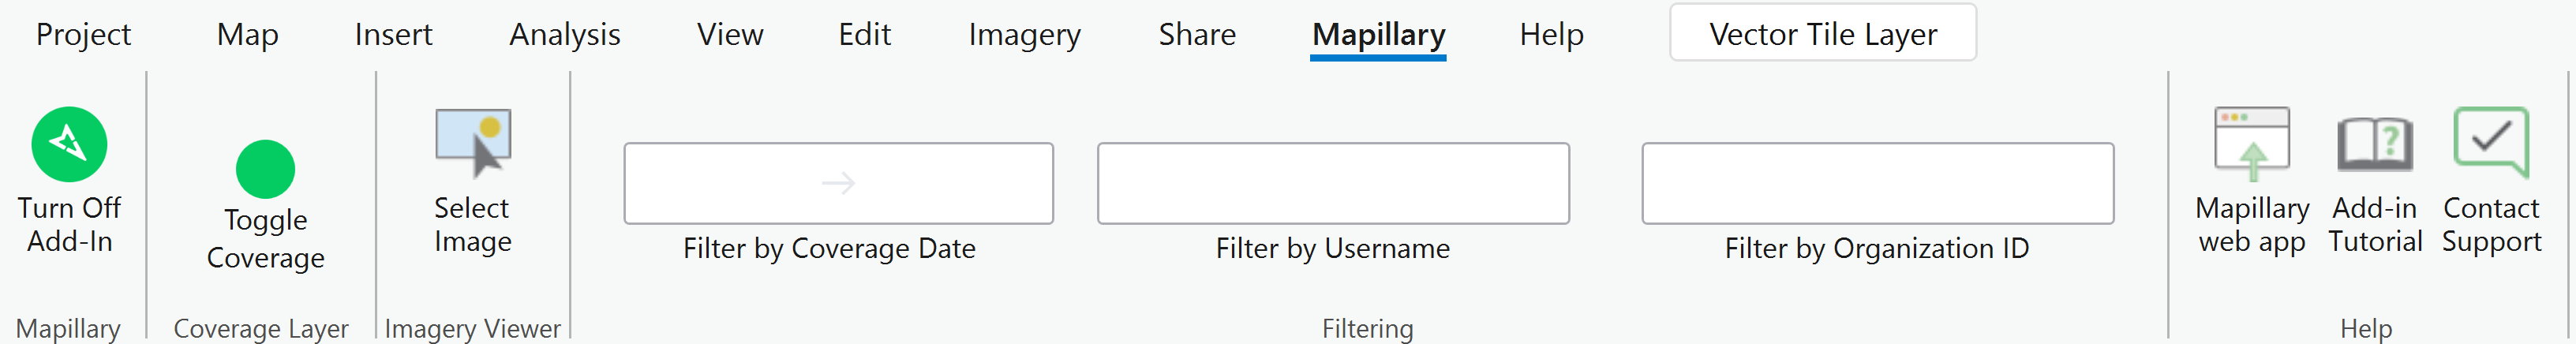Screen dimensions: 2576x344
Task: Open the Help menu tab
Action: coord(1551,35)
